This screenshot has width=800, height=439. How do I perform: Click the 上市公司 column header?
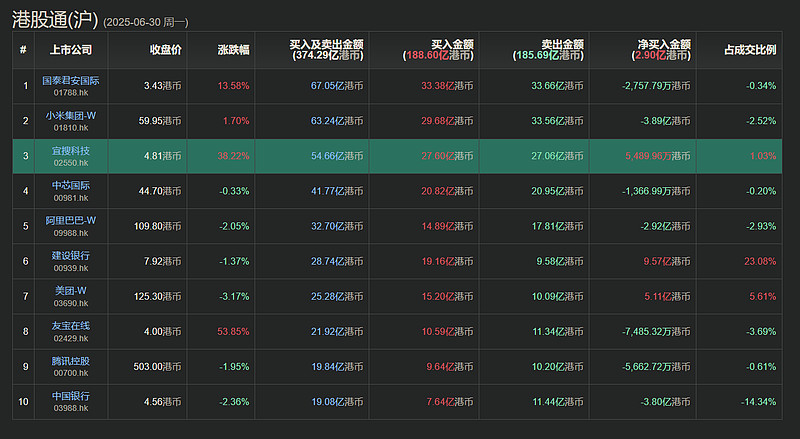point(71,50)
